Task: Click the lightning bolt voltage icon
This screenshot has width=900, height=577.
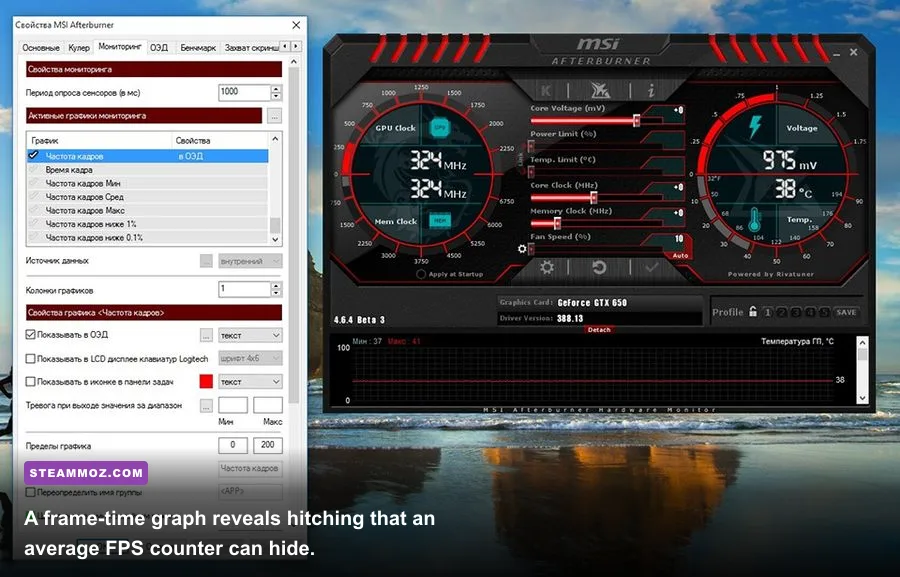Action: pos(755,127)
